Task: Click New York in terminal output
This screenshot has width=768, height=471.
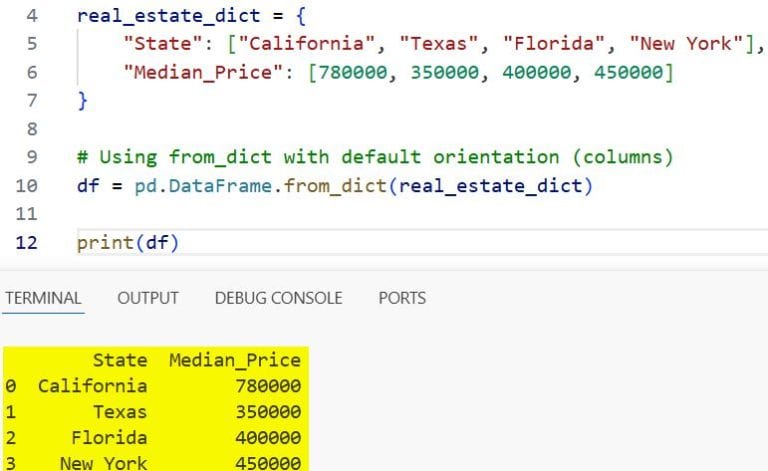Action: 103,463
